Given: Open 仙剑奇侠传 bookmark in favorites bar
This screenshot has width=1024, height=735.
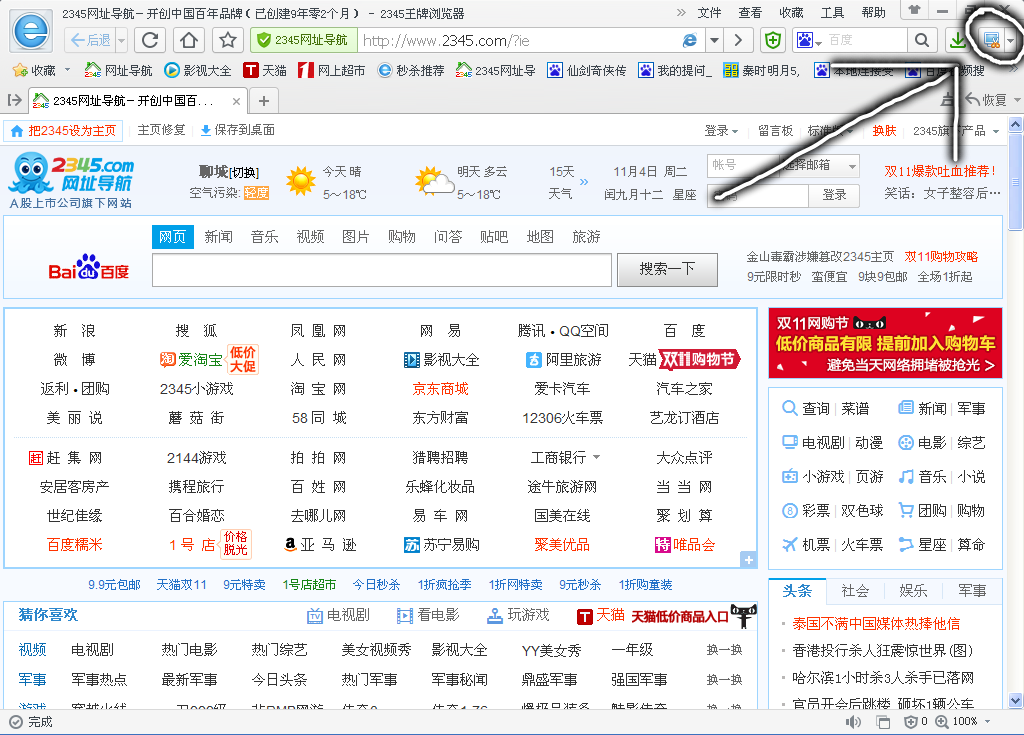Looking at the screenshot, I should [x=587, y=70].
